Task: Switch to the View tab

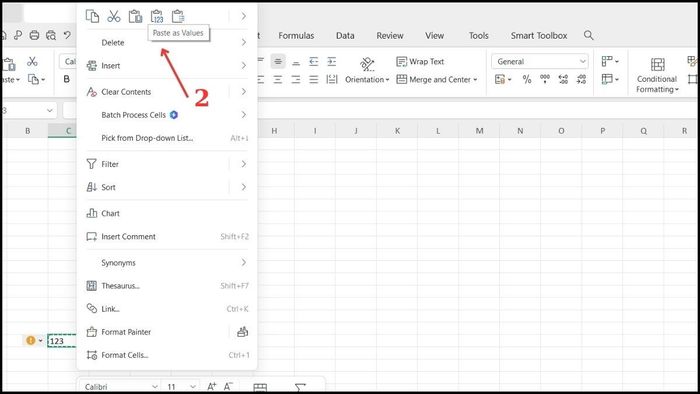Action: coord(434,36)
